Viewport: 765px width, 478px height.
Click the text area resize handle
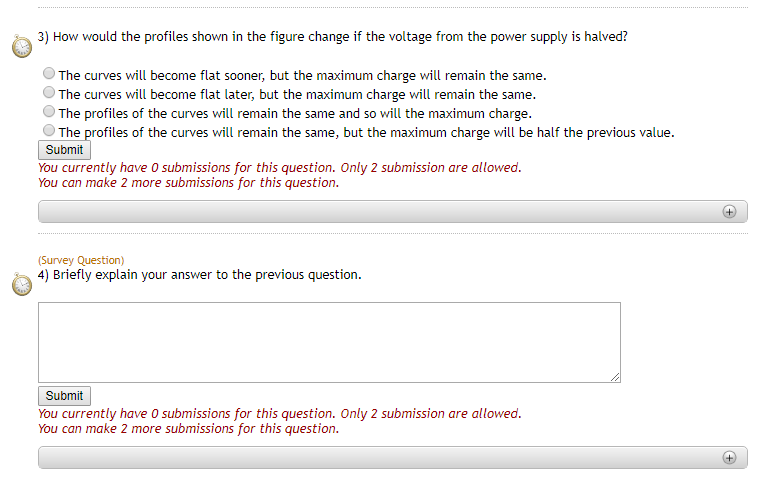point(615,376)
